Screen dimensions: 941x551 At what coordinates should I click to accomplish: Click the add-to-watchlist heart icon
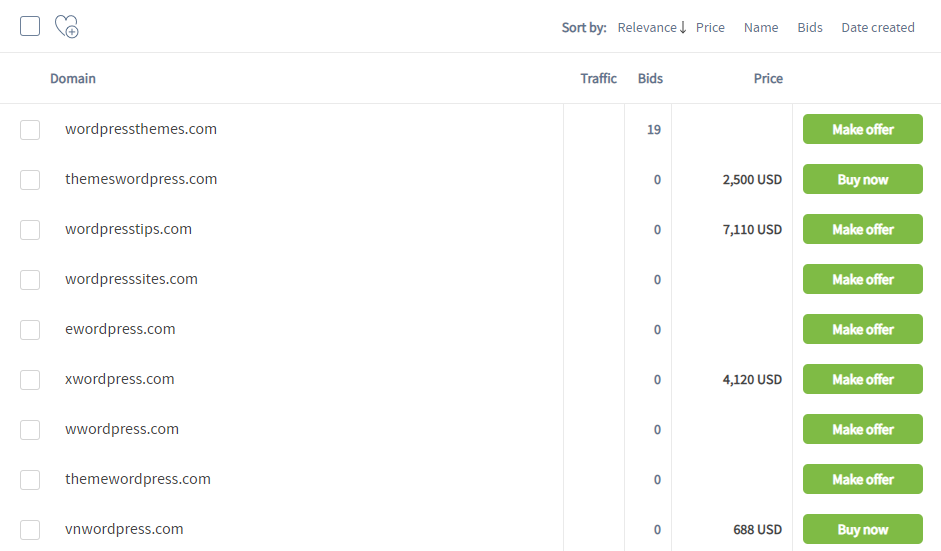coord(66,27)
